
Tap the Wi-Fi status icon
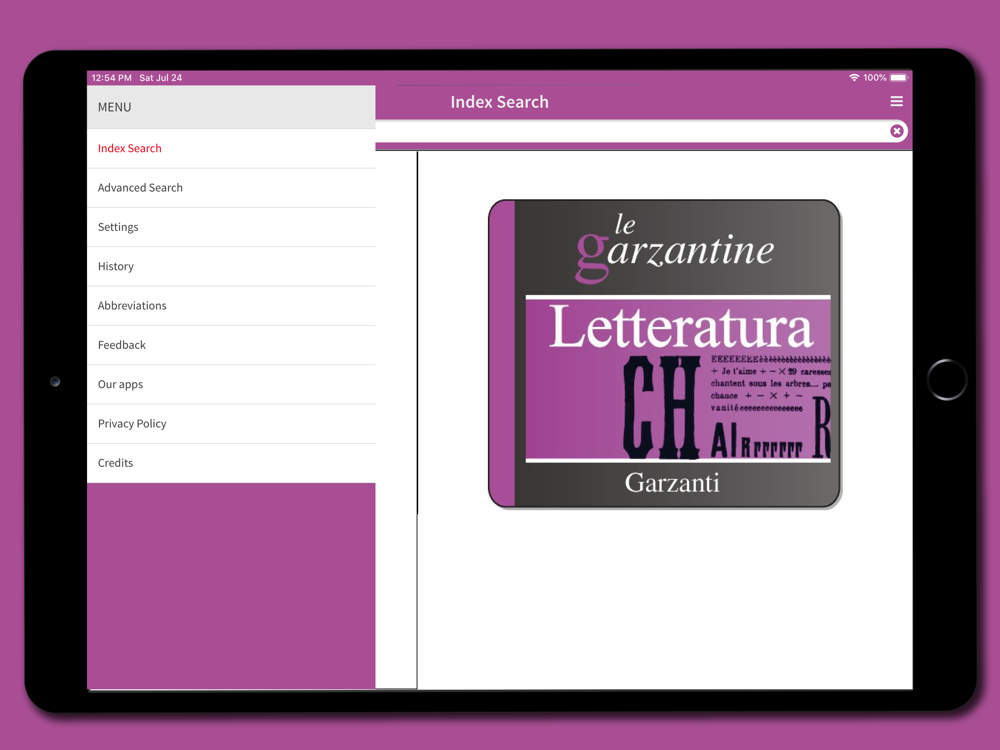pos(854,77)
